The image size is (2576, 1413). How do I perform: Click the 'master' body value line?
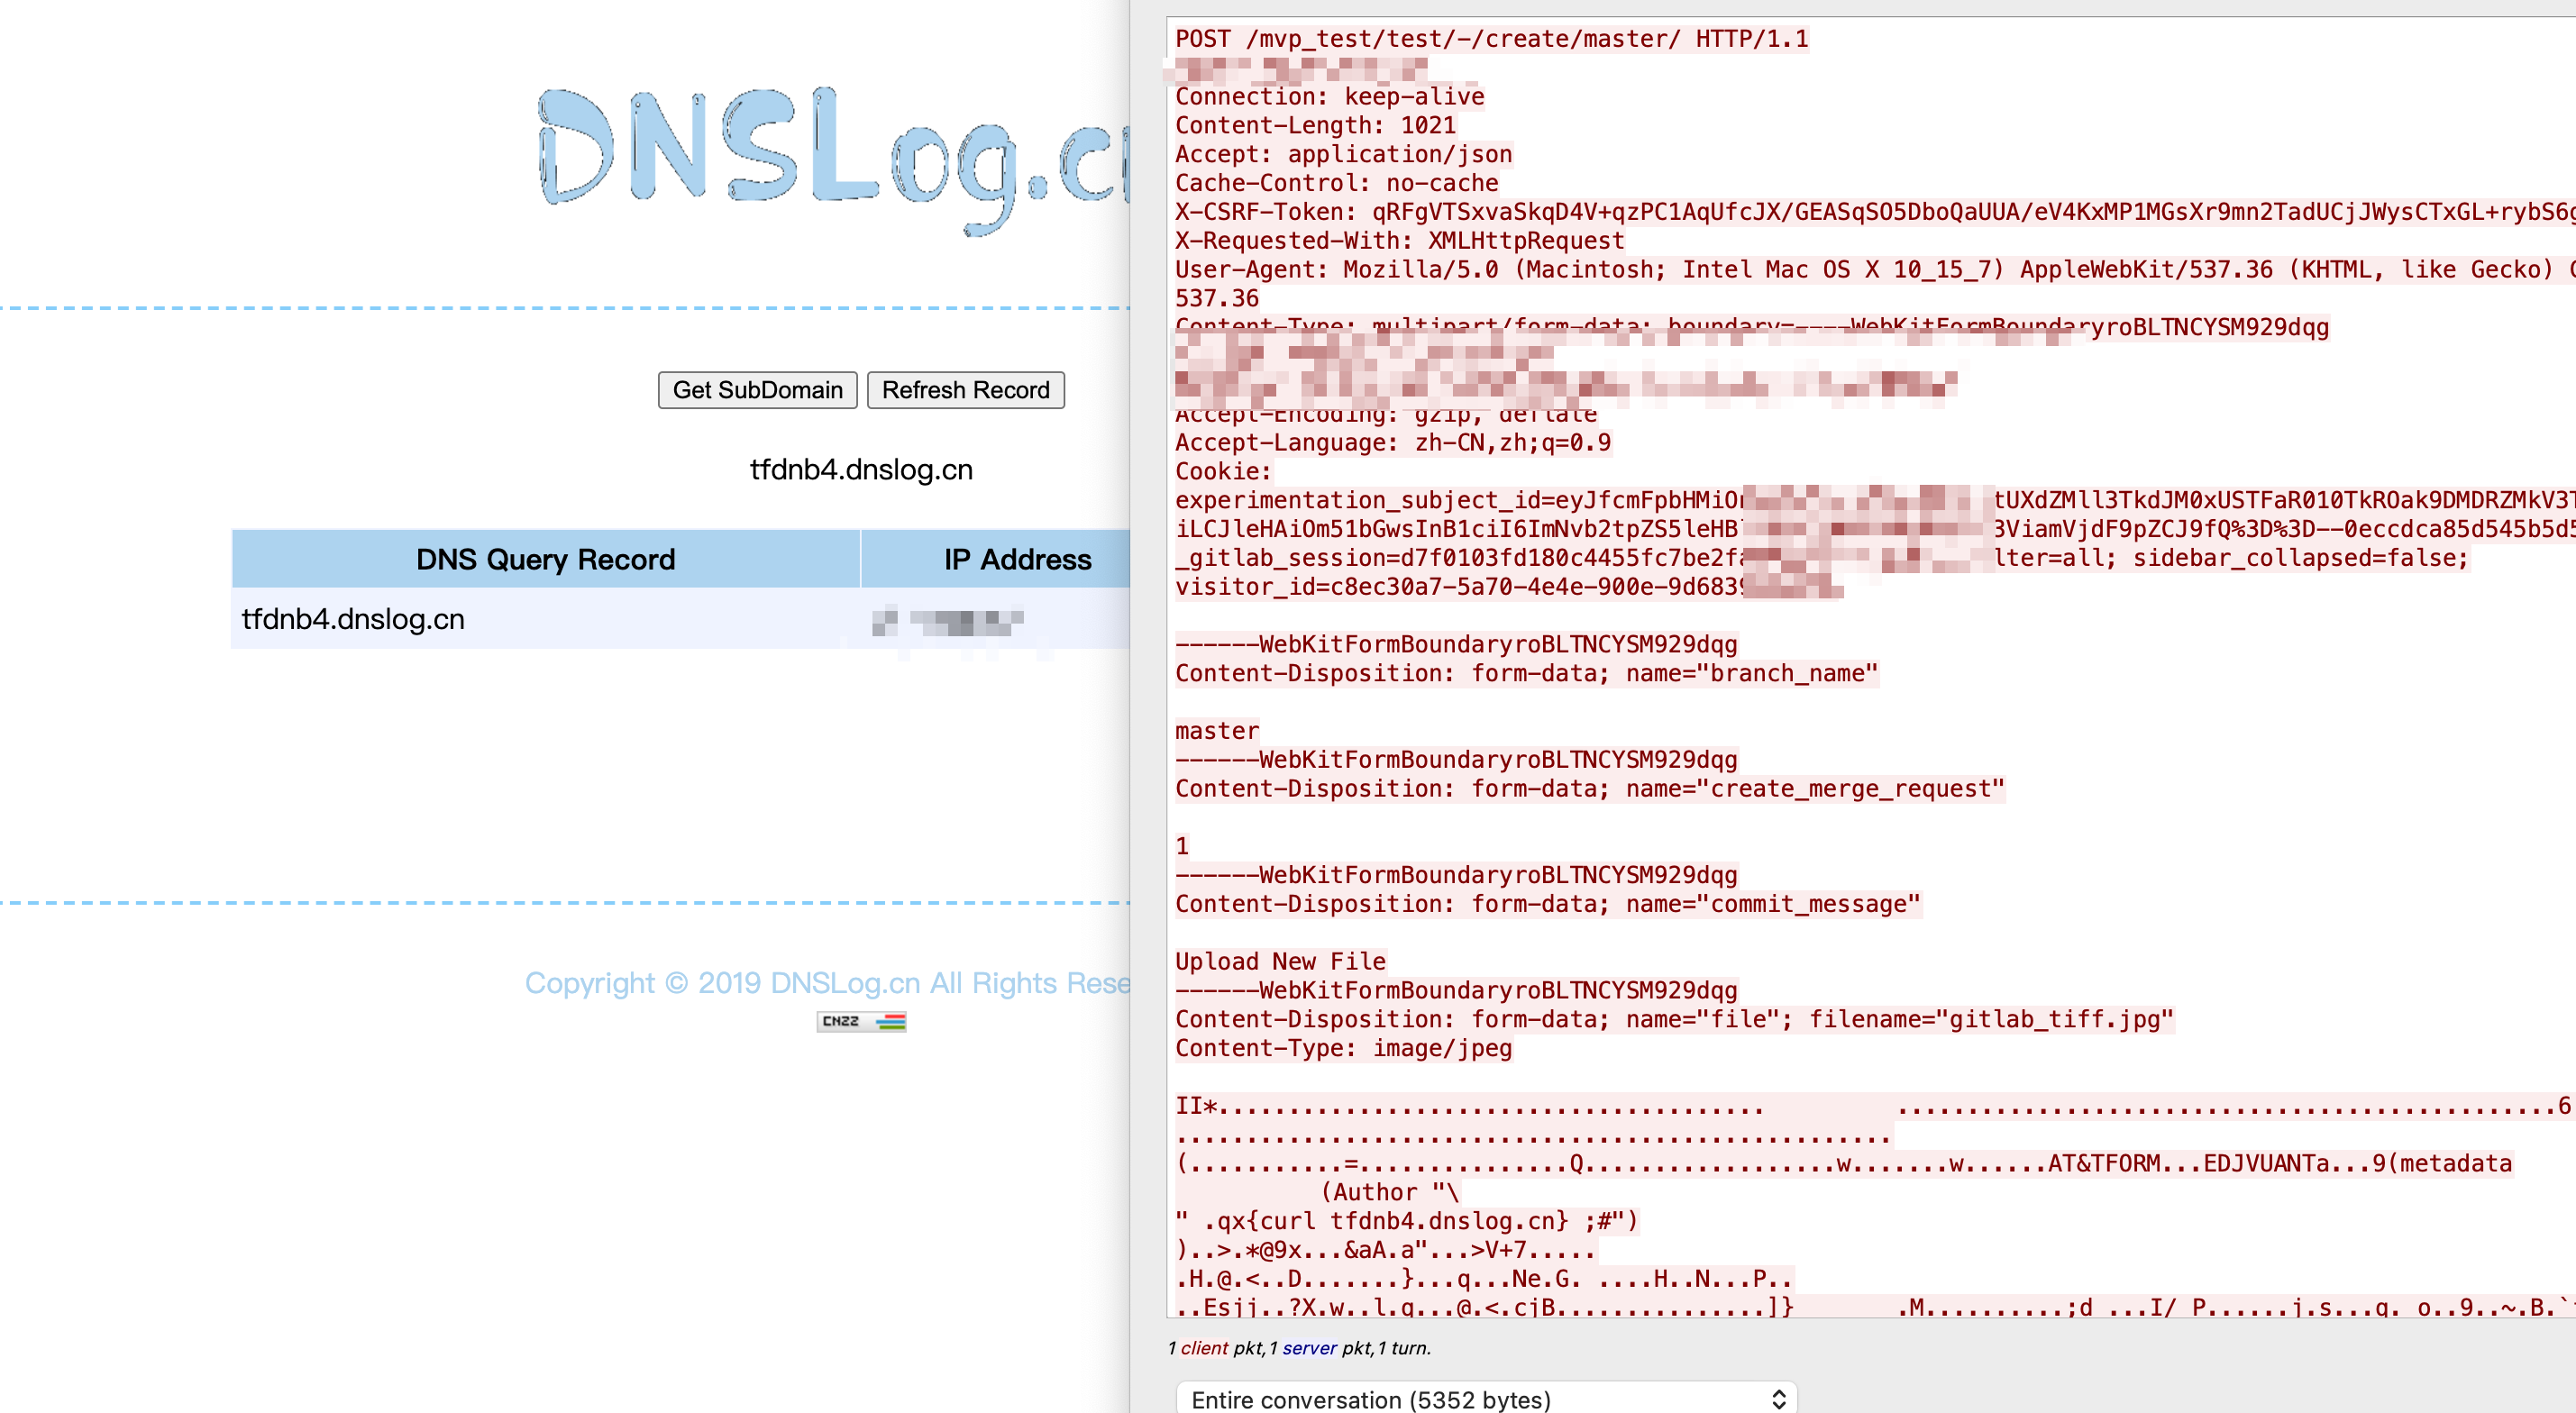[x=1216, y=731]
